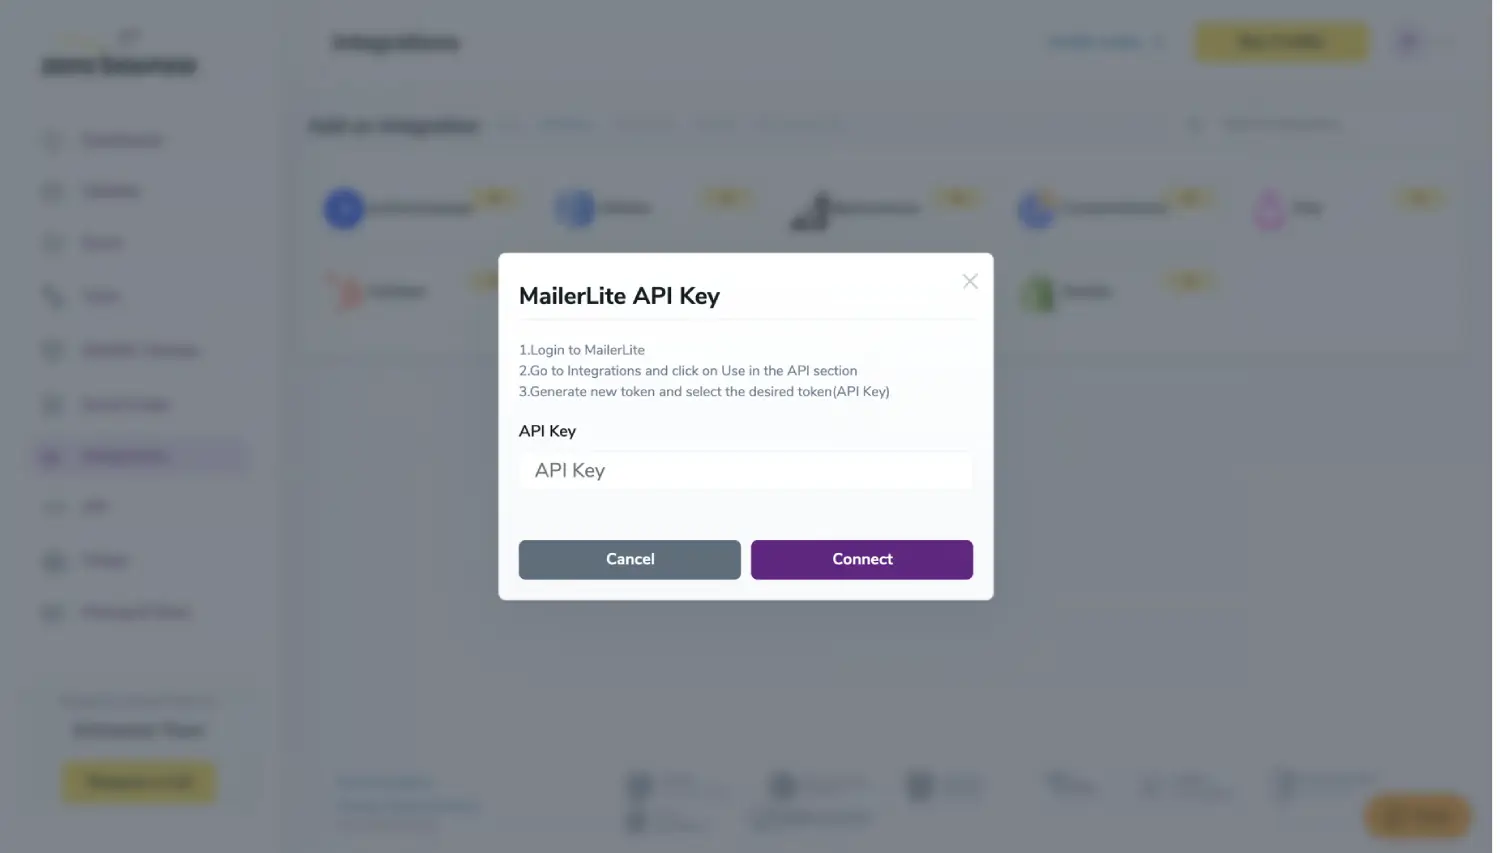Select the leftmost filter tab above the integrations
Image resolution: width=1500 pixels, height=853 pixels.
click(x=510, y=124)
